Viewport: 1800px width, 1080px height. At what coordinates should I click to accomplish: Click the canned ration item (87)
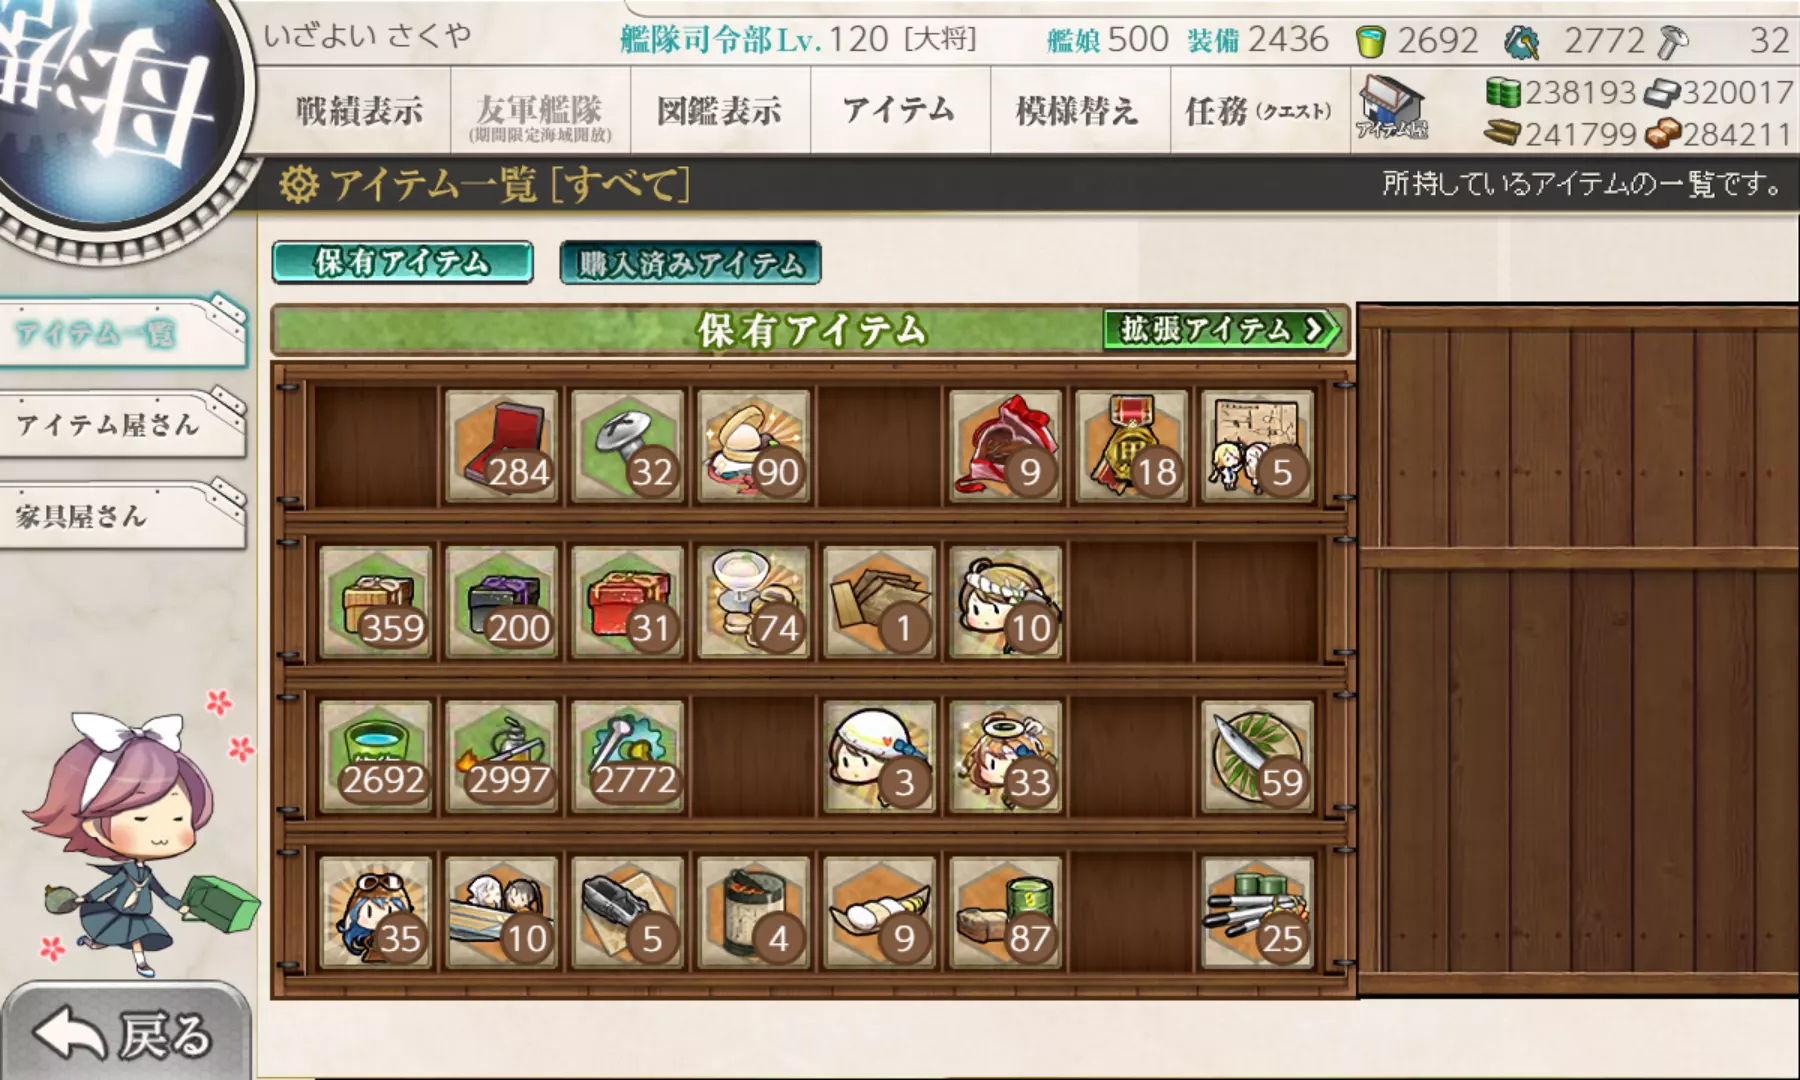1006,912
